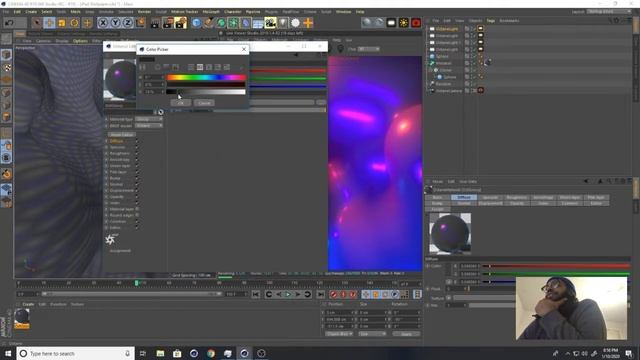This screenshot has width=640, height=360.
Task: Switch to the Specular tab in Attributes
Action: tap(490, 198)
